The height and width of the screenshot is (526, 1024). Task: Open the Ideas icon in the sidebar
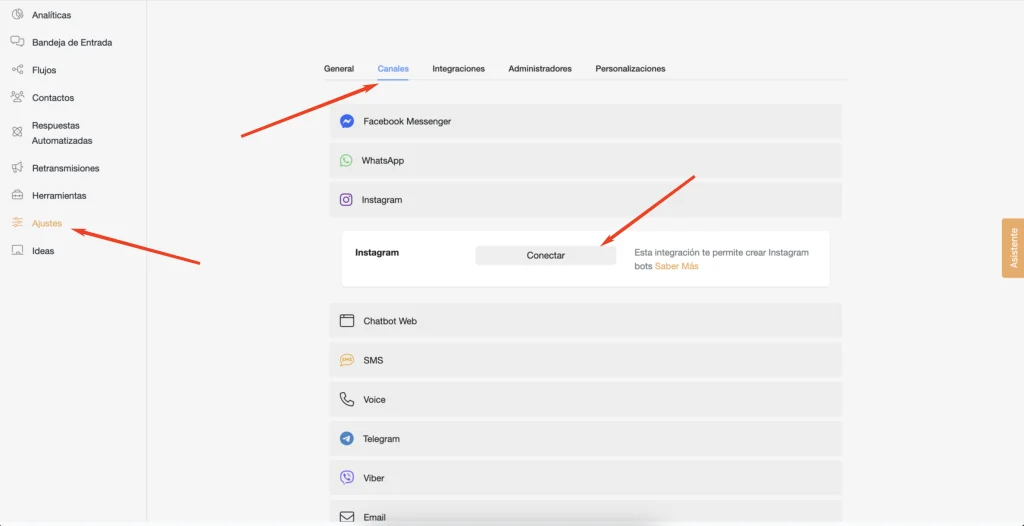[18, 250]
